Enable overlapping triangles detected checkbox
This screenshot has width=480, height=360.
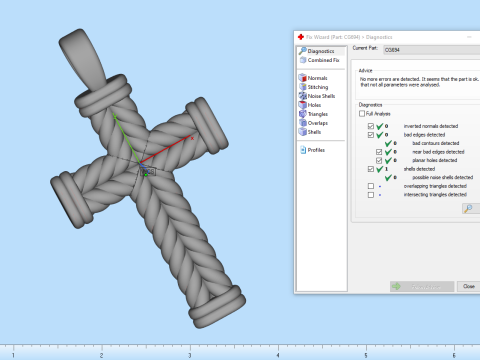coord(371,186)
